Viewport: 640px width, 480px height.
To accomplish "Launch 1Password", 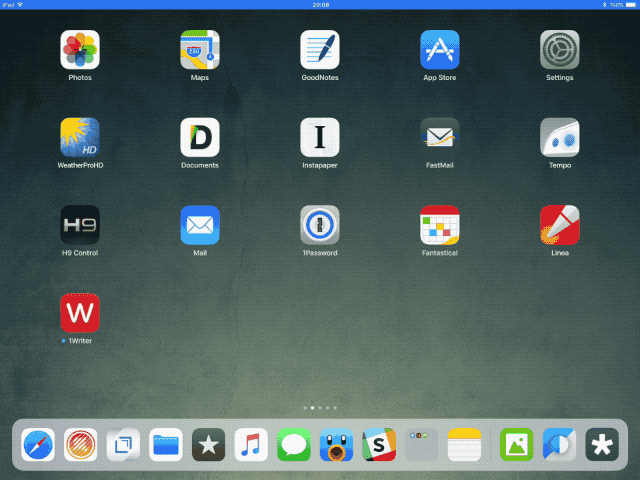I will coord(320,225).
